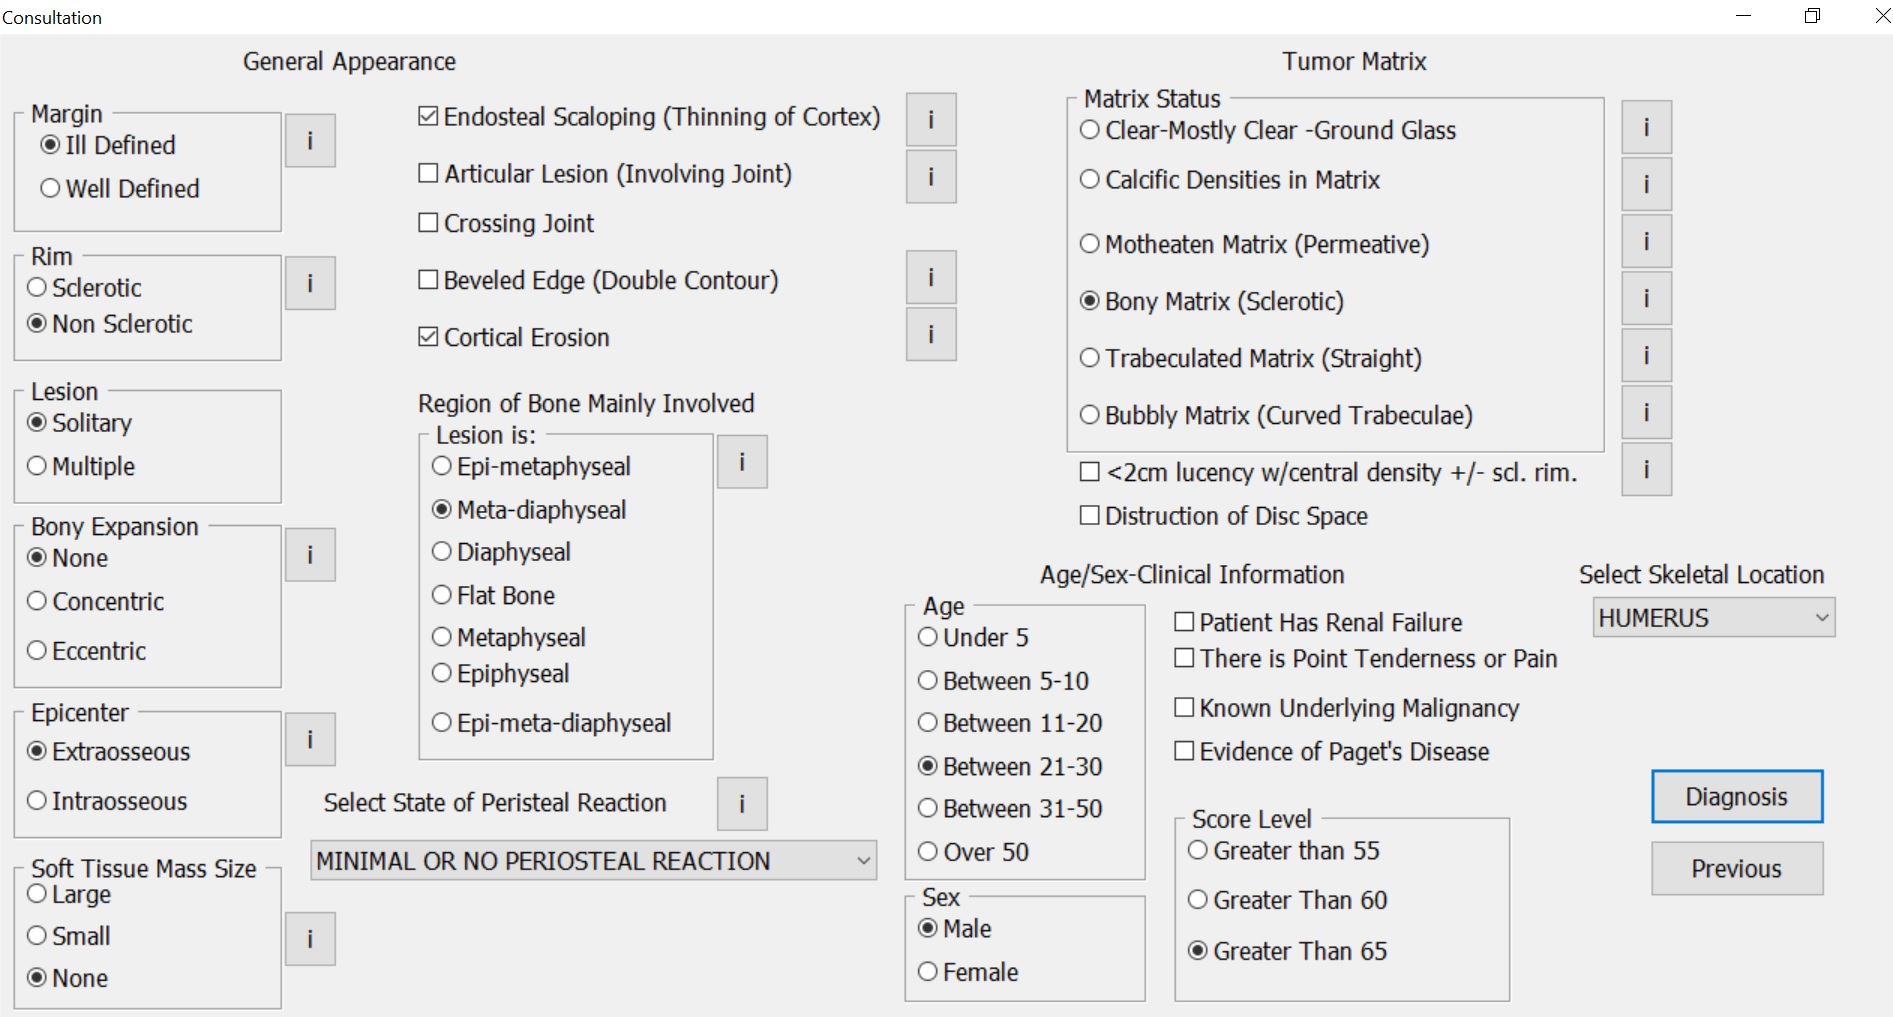This screenshot has width=1893, height=1017.
Task: Open info for <2cm lucency option
Action: (1646, 469)
